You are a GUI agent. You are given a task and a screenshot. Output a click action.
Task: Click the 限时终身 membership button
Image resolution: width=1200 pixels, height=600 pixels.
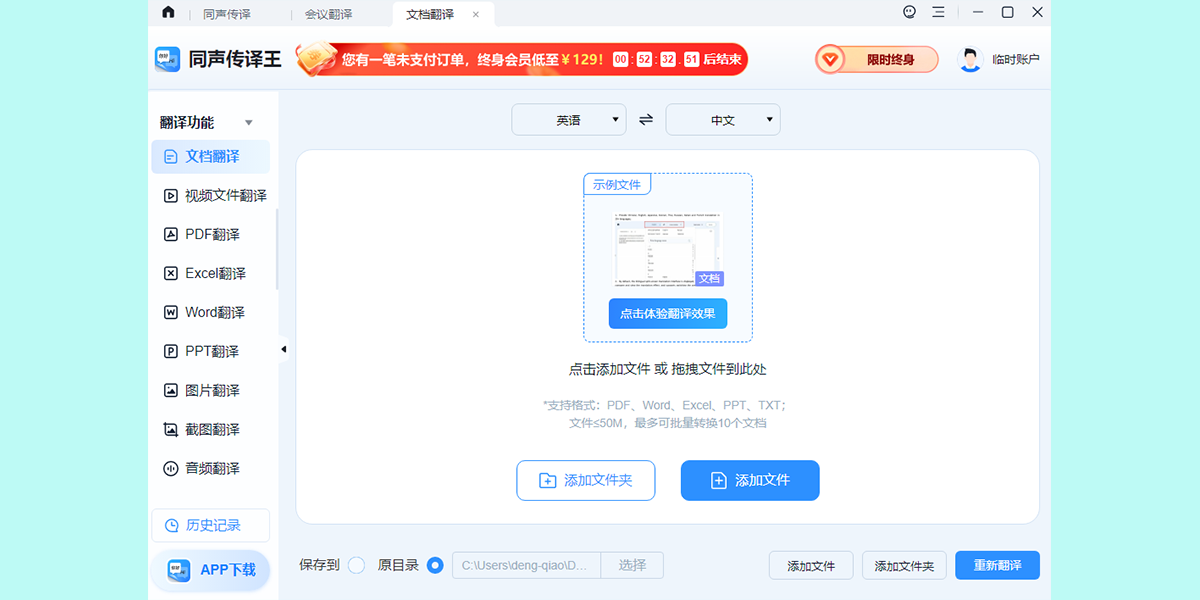(x=877, y=60)
